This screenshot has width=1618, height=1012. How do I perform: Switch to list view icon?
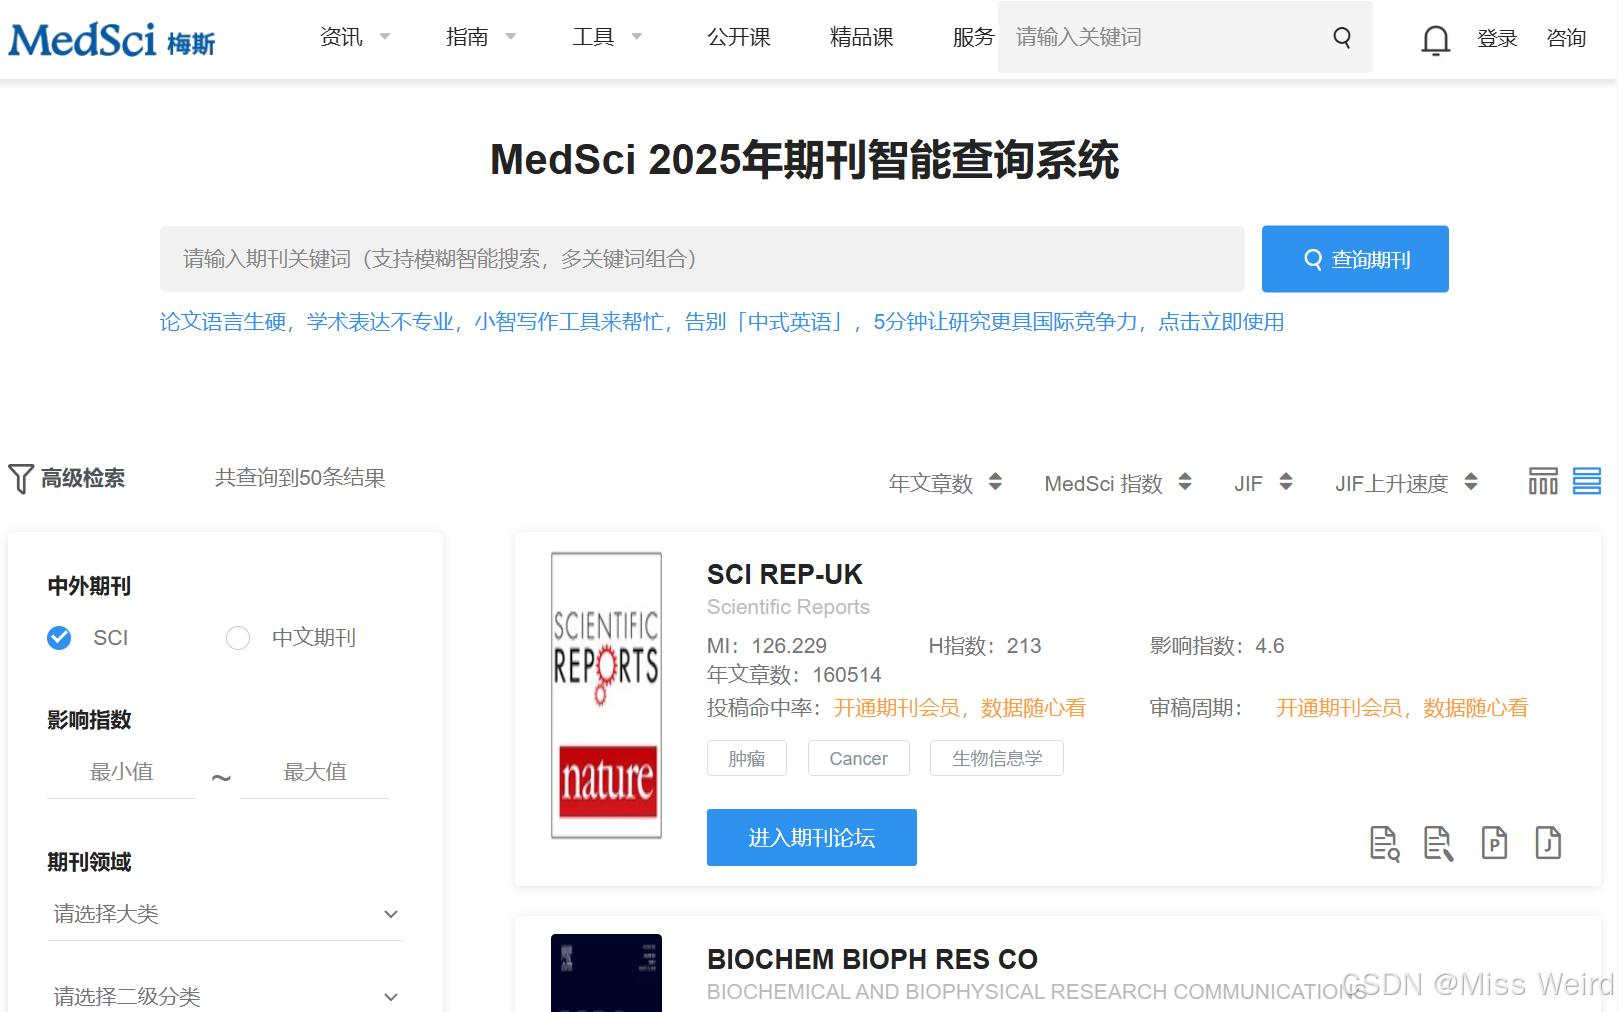(1587, 481)
